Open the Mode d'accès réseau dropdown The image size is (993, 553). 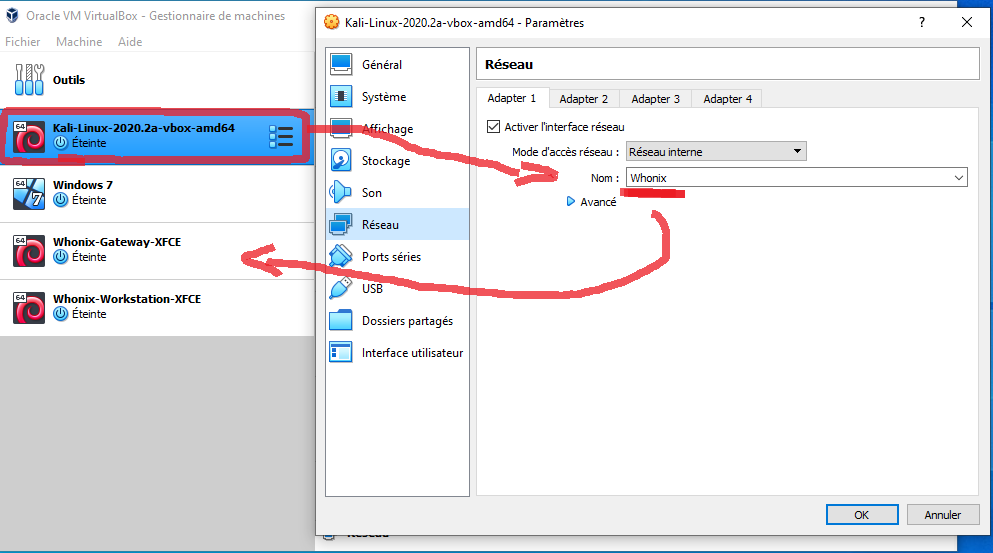(x=716, y=151)
